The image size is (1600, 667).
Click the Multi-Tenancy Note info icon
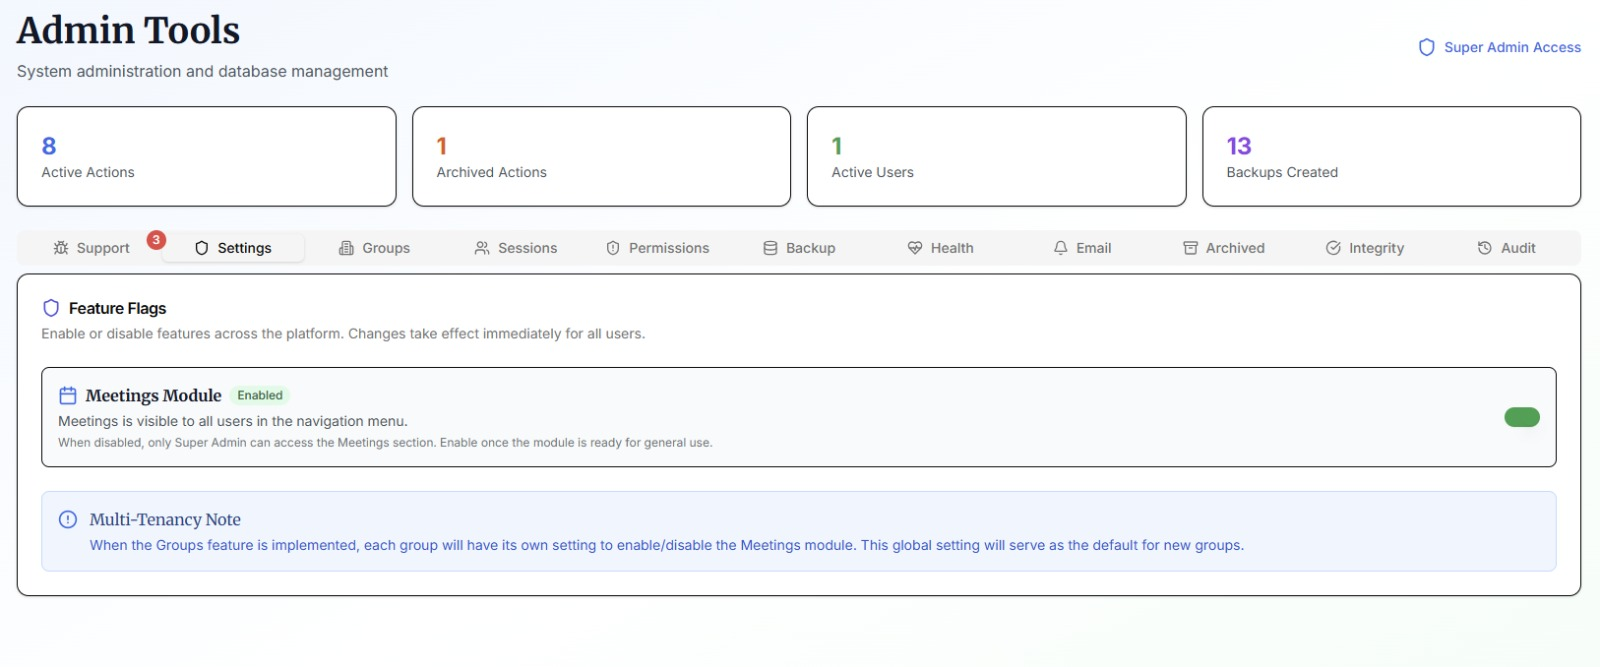click(68, 519)
